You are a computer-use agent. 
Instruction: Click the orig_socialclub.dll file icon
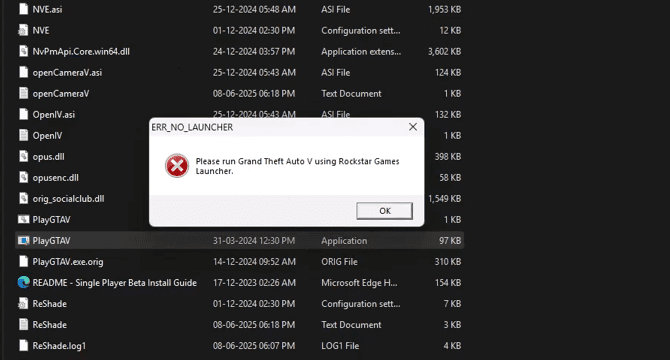[24, 198]
